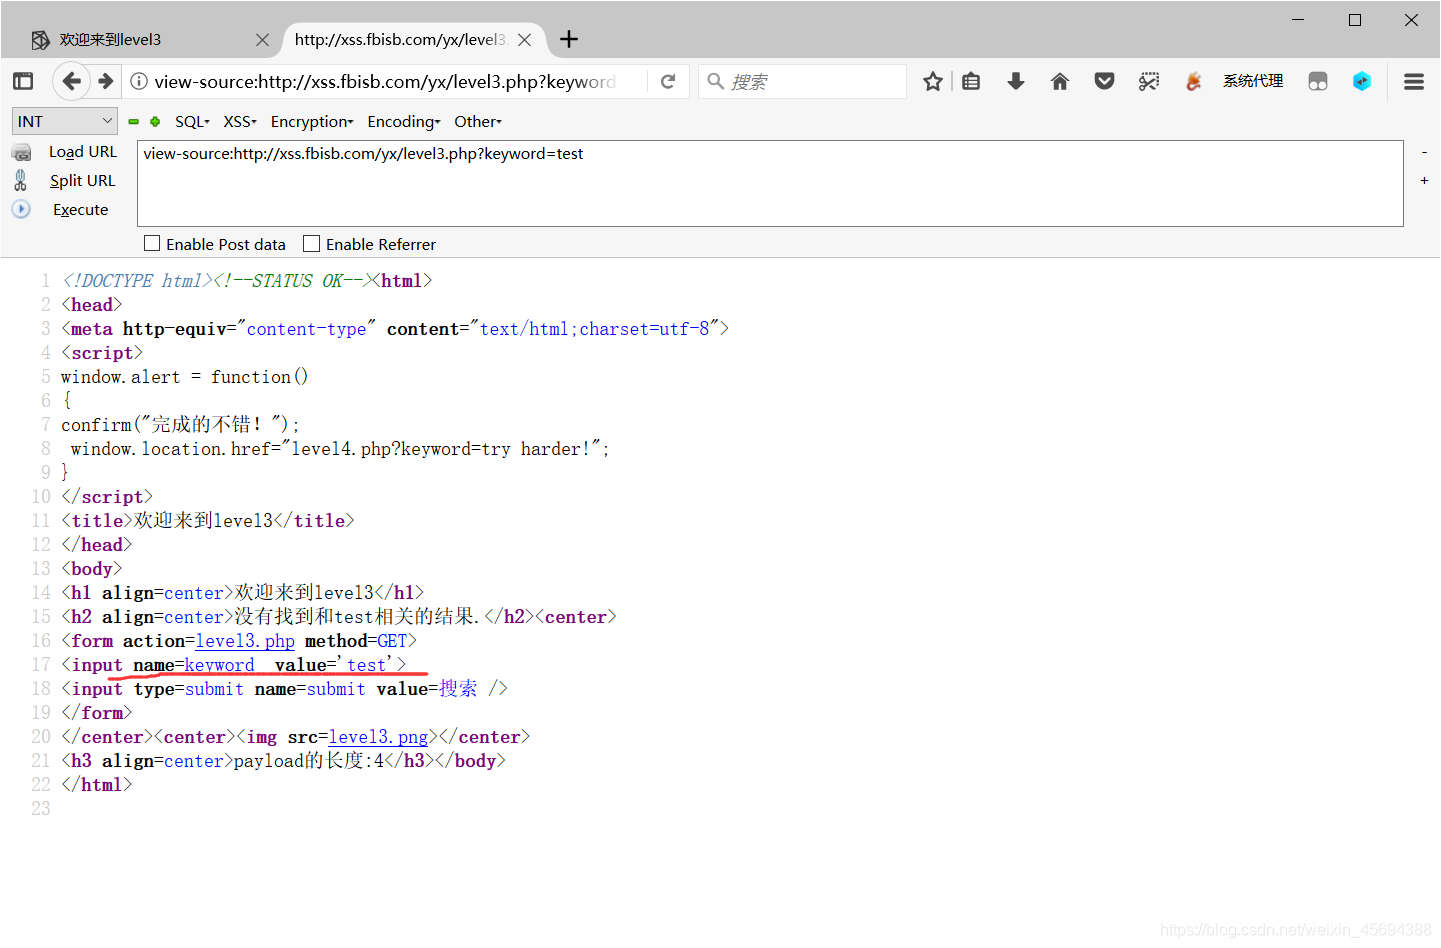
Task: Show the bookmarks list icon
Action: pyautogui.click(x=971, y=81)
